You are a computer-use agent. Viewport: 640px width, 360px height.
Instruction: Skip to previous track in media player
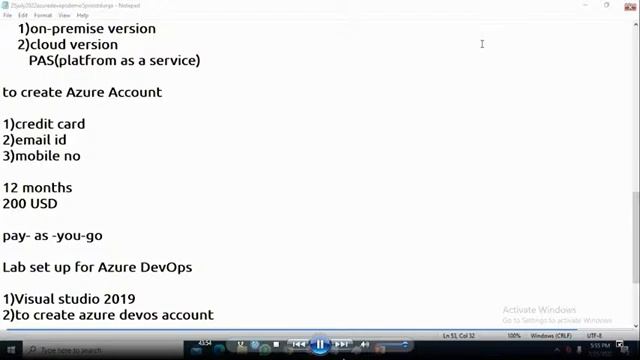click(299, 344)
